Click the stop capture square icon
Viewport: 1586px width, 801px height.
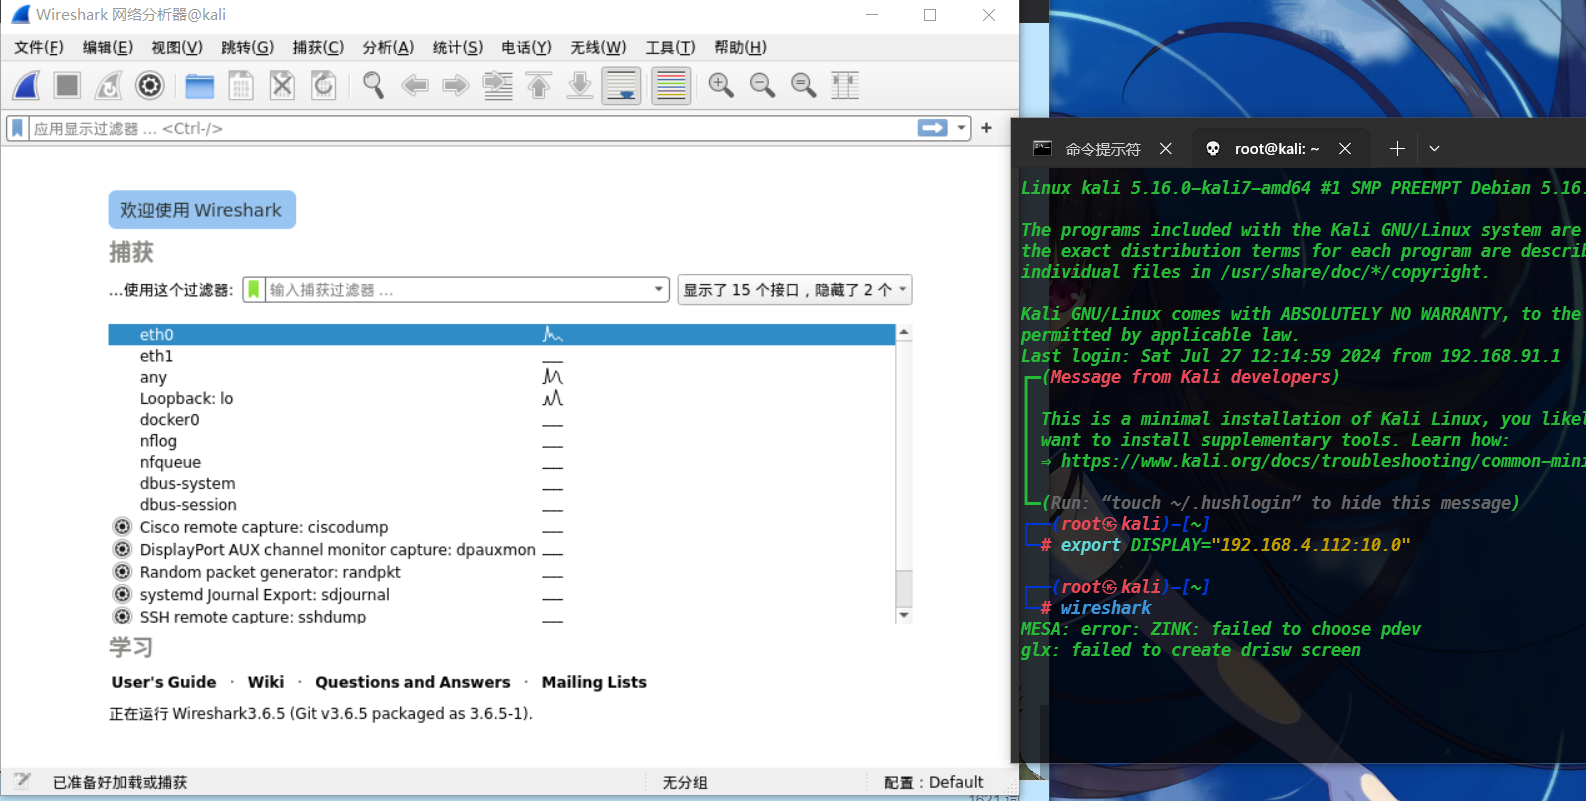pyautogui.click(x=67, y=86)
